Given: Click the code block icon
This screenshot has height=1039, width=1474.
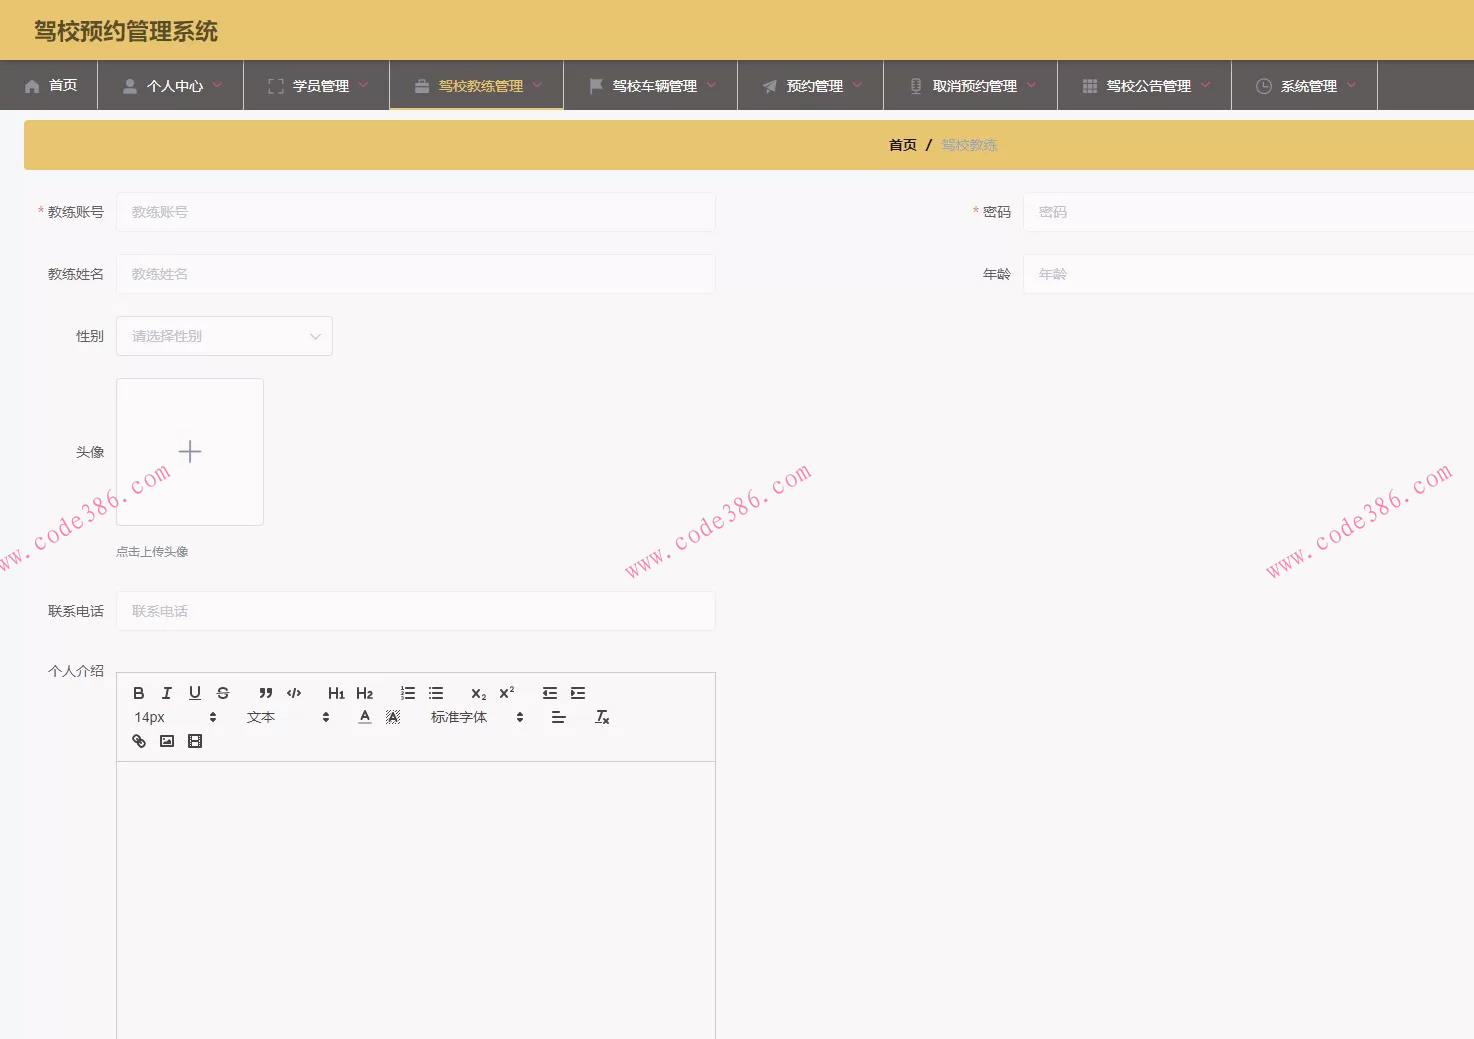Looking at the screenshot, I should [x=294, y=693].
